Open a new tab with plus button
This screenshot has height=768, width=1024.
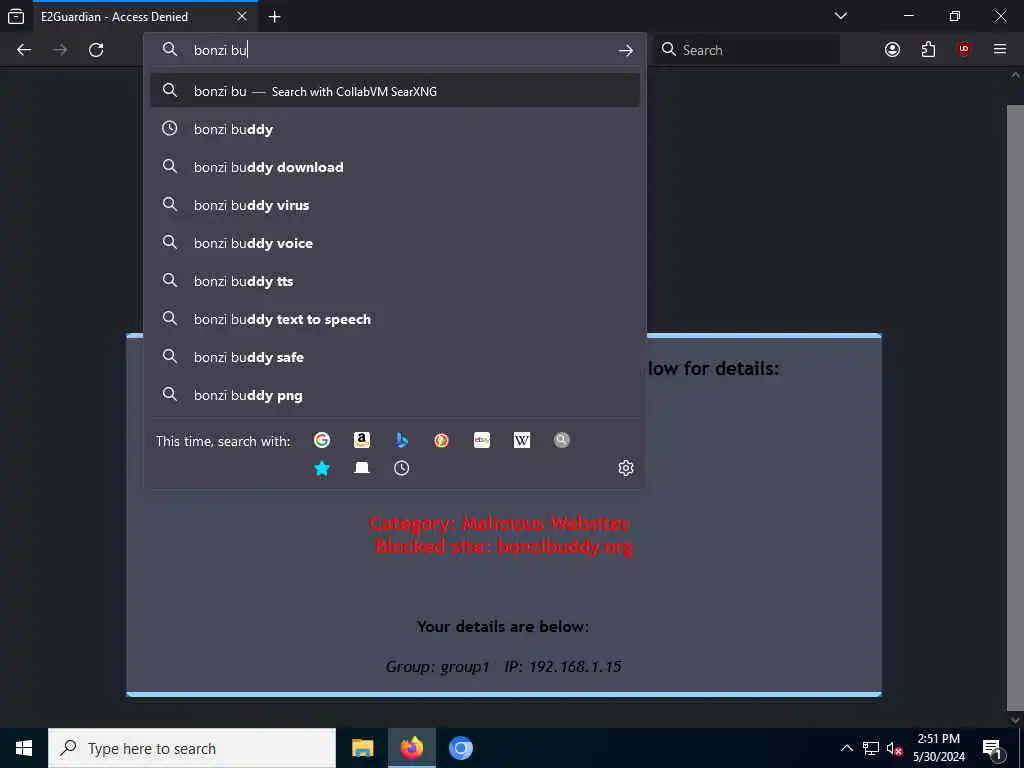coord(275,17)
